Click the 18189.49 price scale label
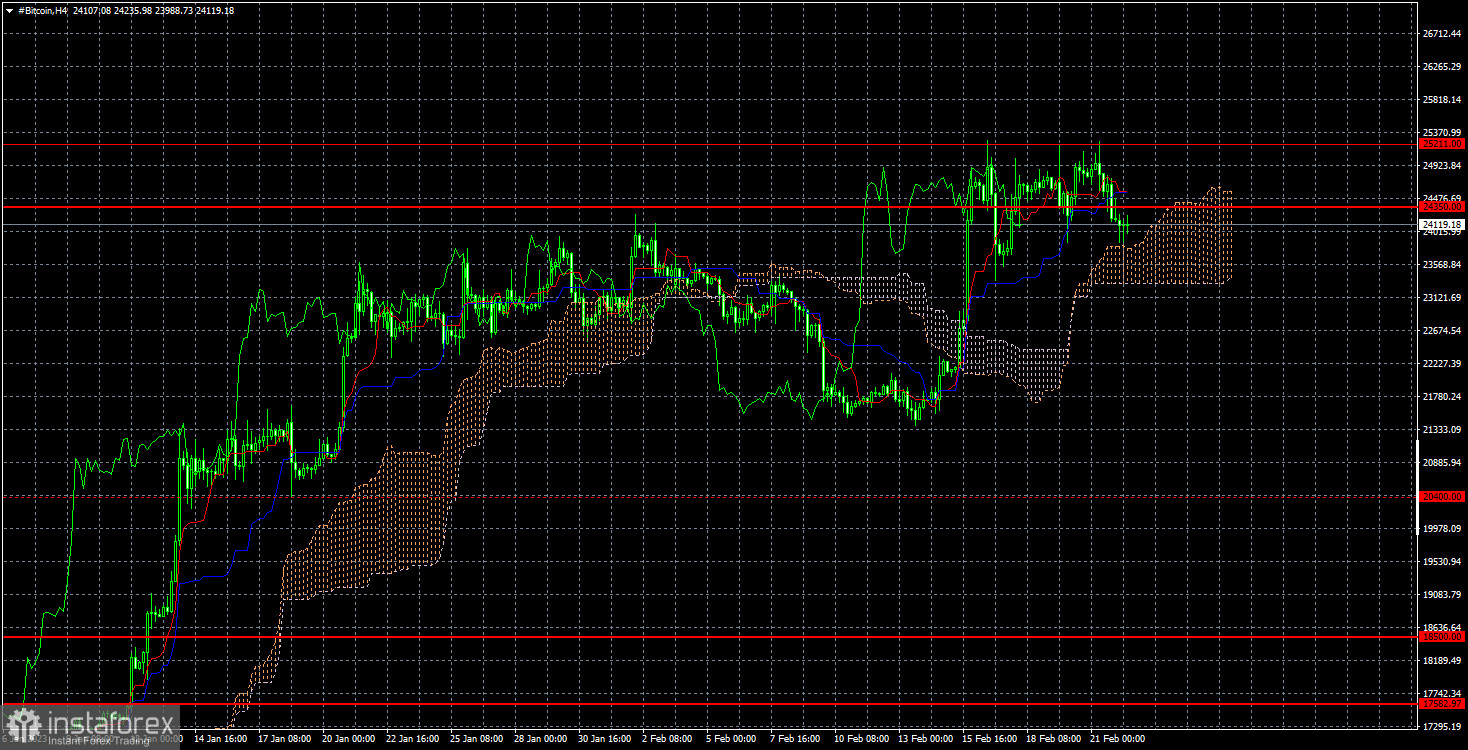The image size is (1468, 750). 1442,661
